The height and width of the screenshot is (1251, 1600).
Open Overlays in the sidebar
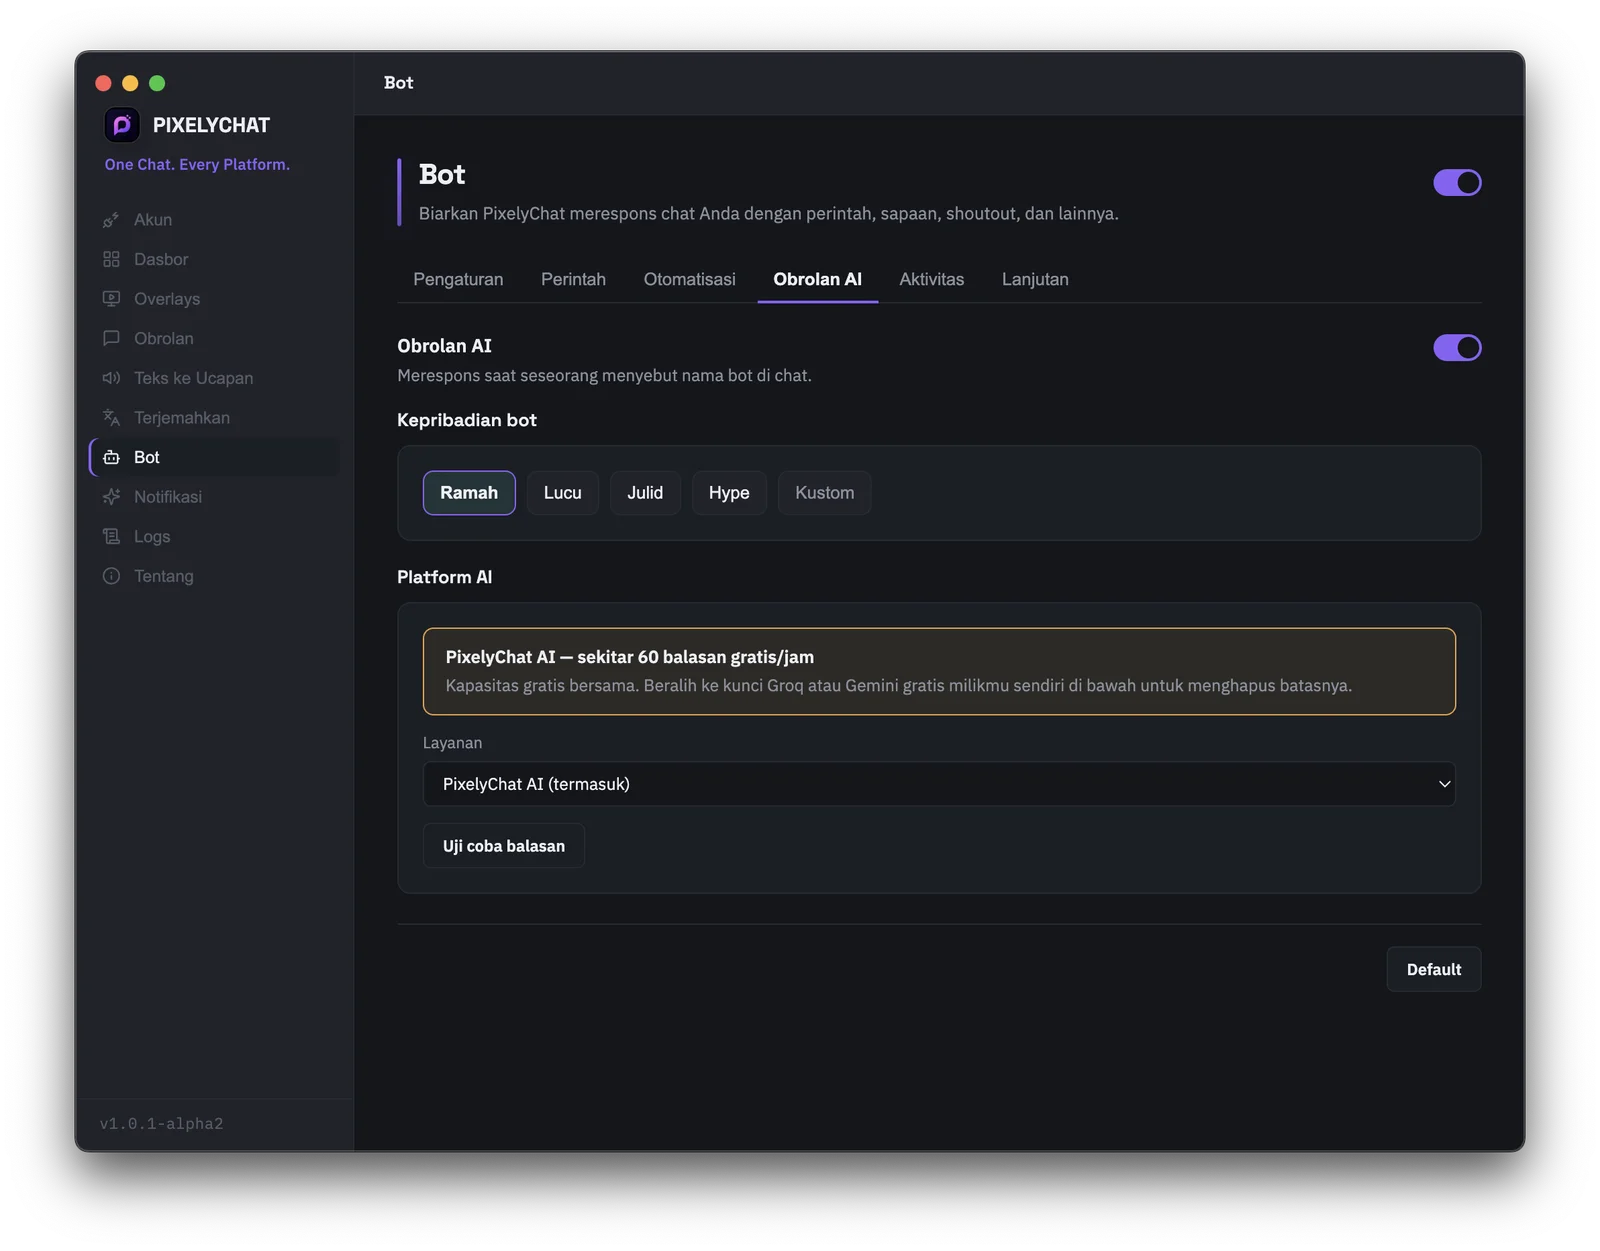point(215,299)
